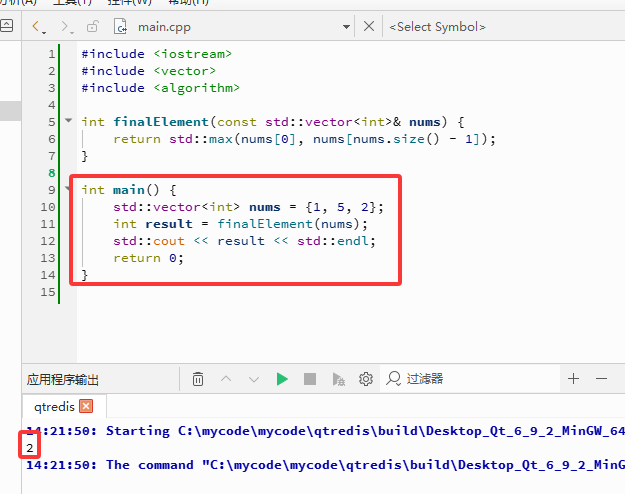The width and height of the screenshot is (625, 494).
Task: Click the 'finalElement' function name on line 5
Action: (x=161, y=122)
